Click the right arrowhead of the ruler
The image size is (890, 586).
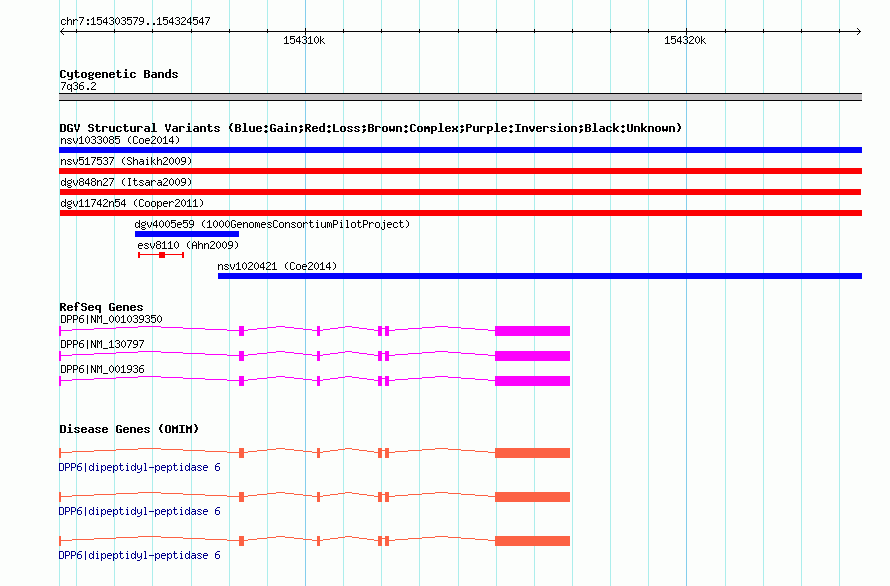click(x=859, y=31)
